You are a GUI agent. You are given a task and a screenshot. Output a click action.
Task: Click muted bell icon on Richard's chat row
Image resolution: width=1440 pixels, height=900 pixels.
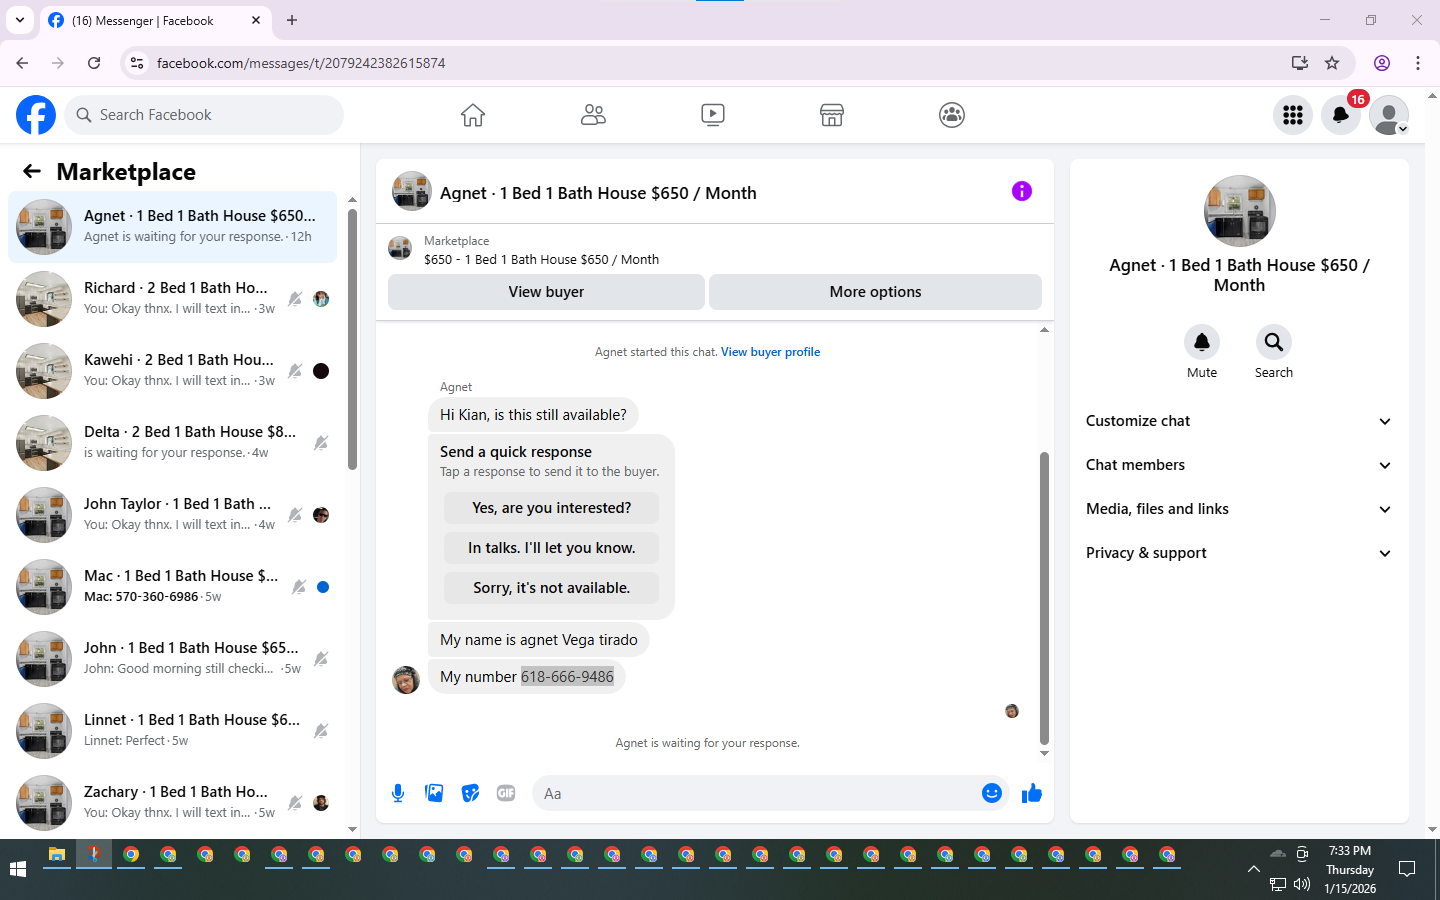(x=295, y=299)
